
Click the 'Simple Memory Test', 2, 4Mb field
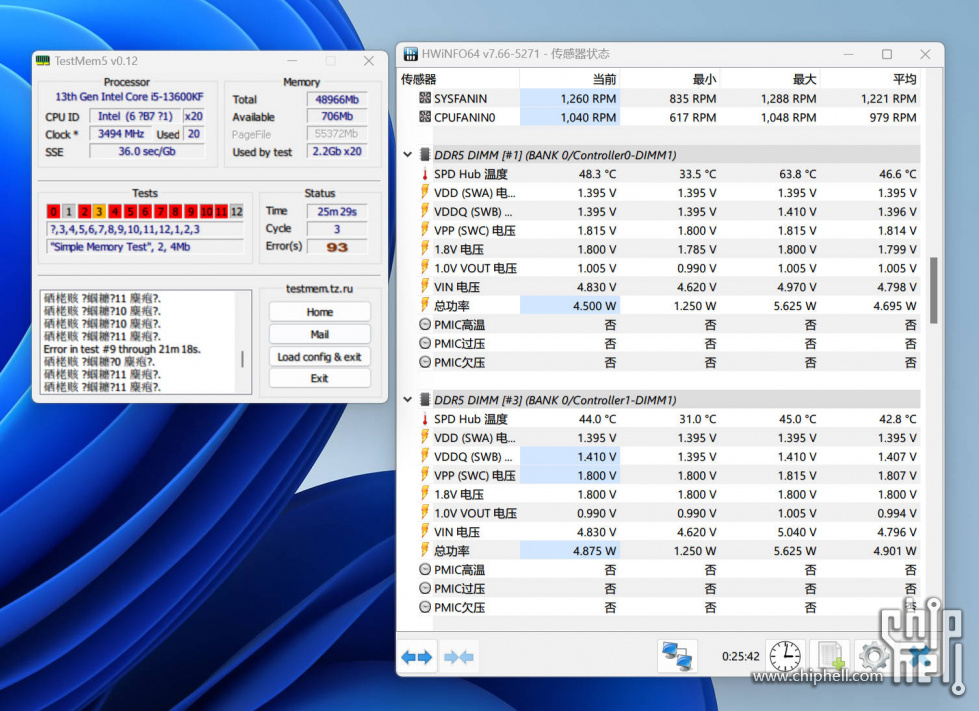(145, 247)
